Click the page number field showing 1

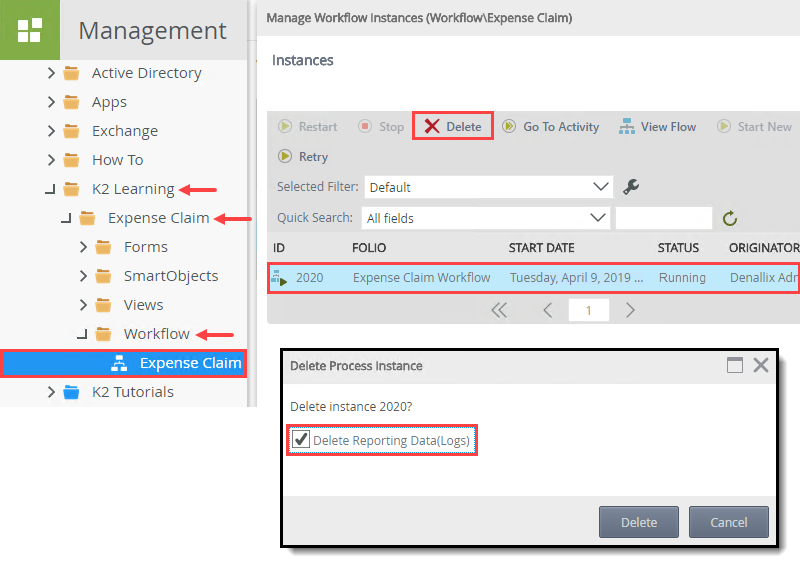(x=589, y=310)
